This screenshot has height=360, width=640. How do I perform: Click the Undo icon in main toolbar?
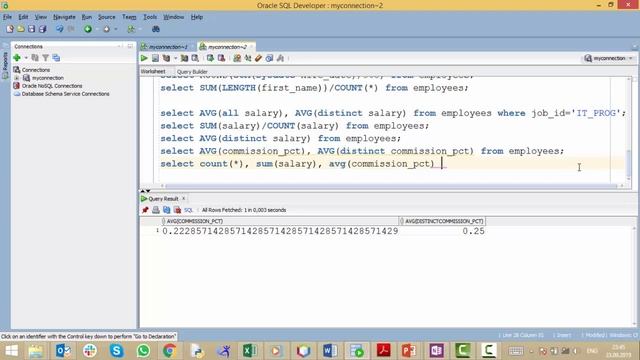pos(60,29)
